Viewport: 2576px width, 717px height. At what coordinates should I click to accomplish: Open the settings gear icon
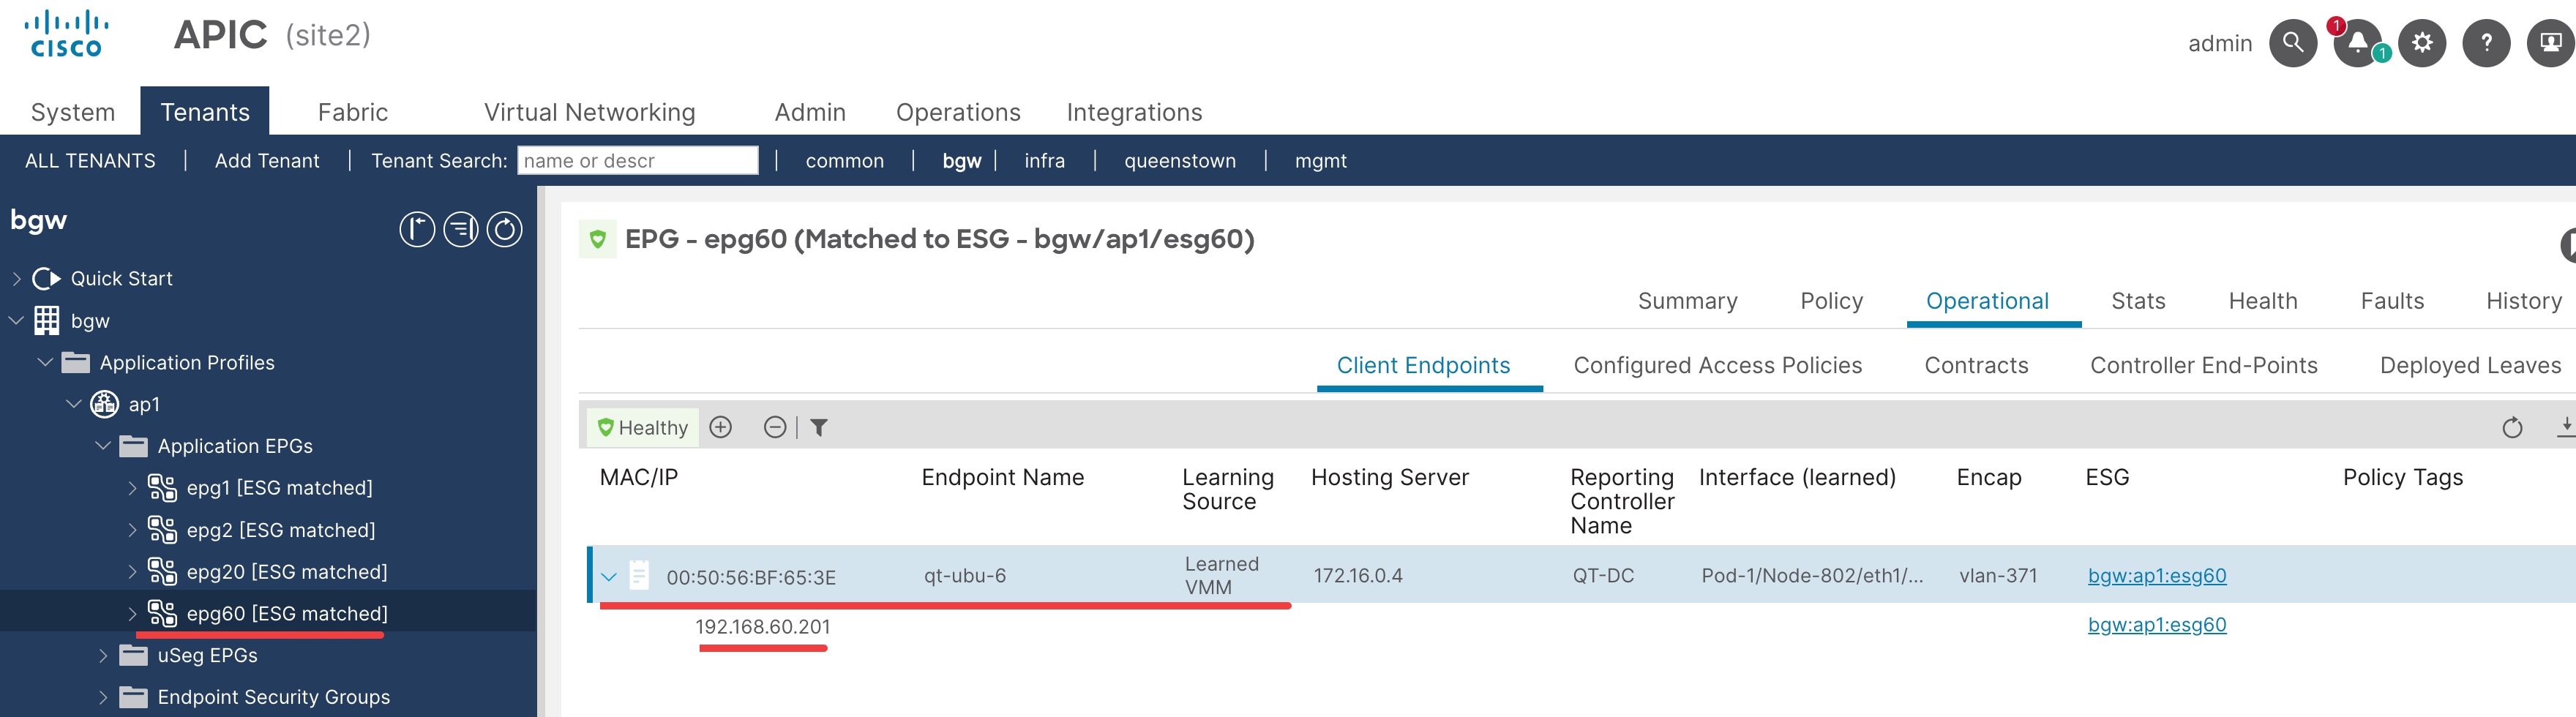[x=2421, y=43]
